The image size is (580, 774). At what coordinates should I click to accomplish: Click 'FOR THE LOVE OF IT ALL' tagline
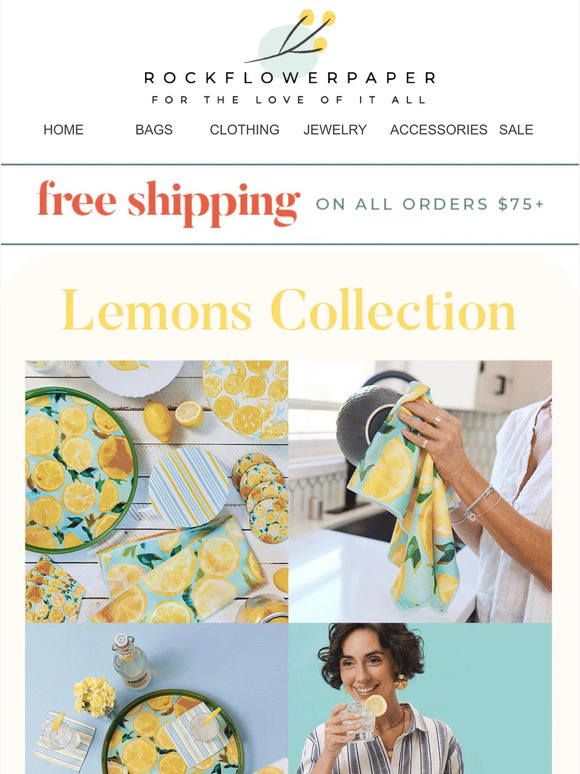(289, 100)
